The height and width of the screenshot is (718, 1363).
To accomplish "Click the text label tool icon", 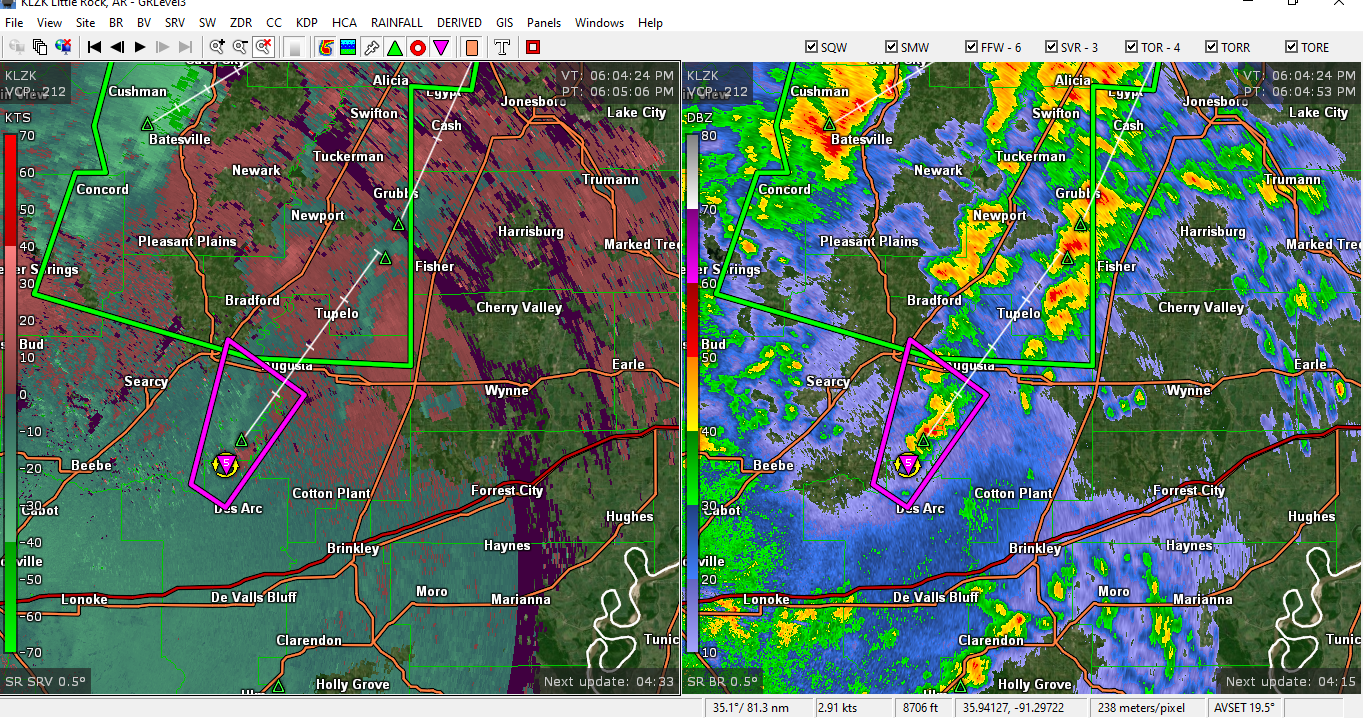I will (x=502, y=47).
